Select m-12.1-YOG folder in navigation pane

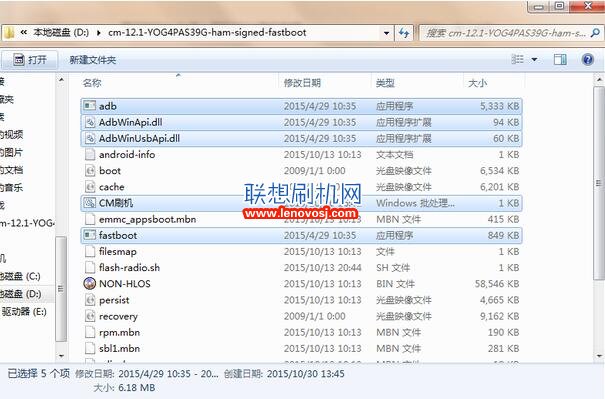click(x=27, y=223)
